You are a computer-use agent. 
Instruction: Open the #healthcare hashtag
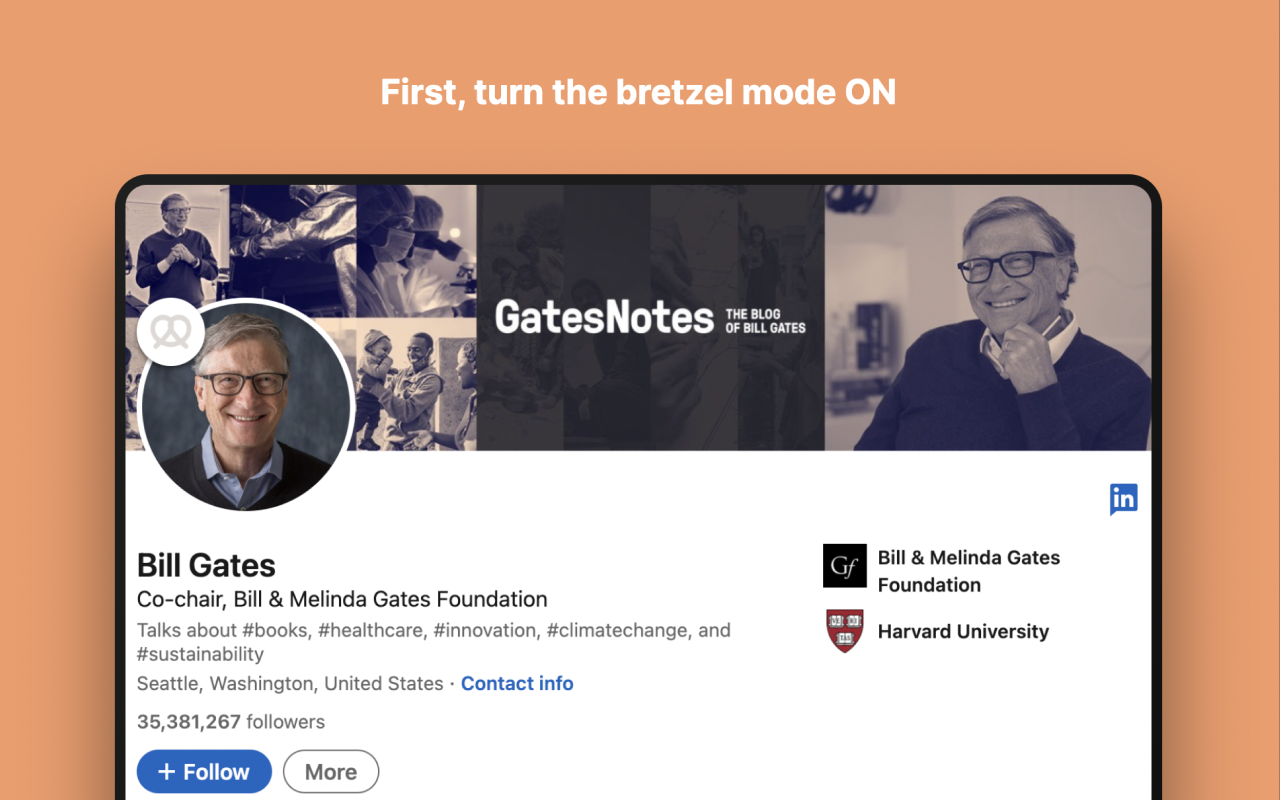372,631
